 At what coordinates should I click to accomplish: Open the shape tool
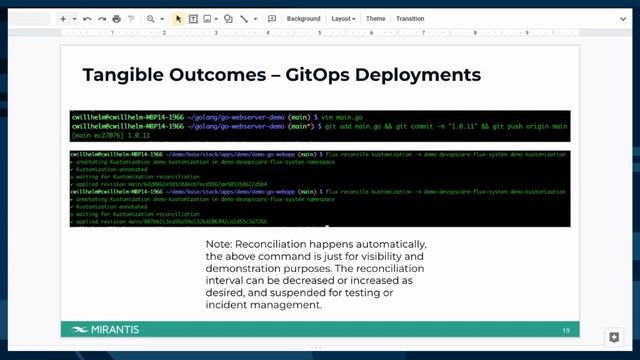(228, 19)
